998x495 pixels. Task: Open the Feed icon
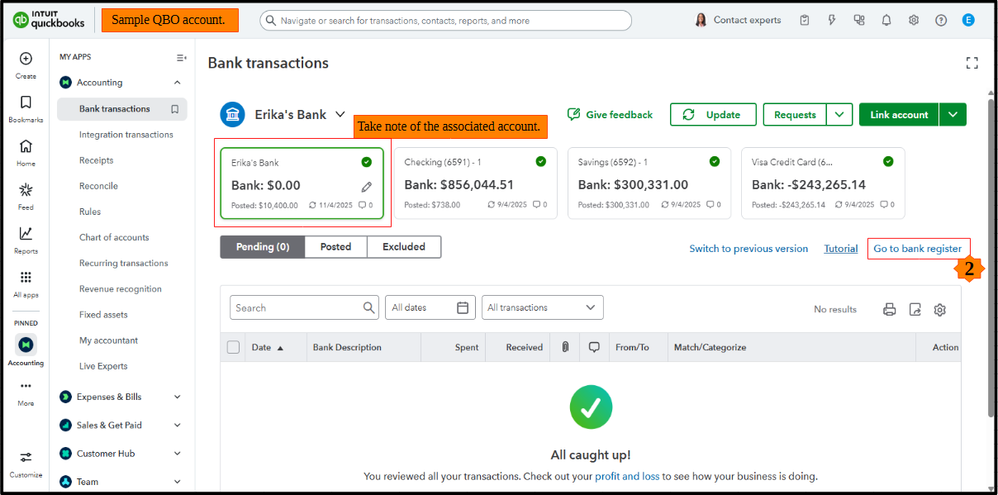(25, 190)
